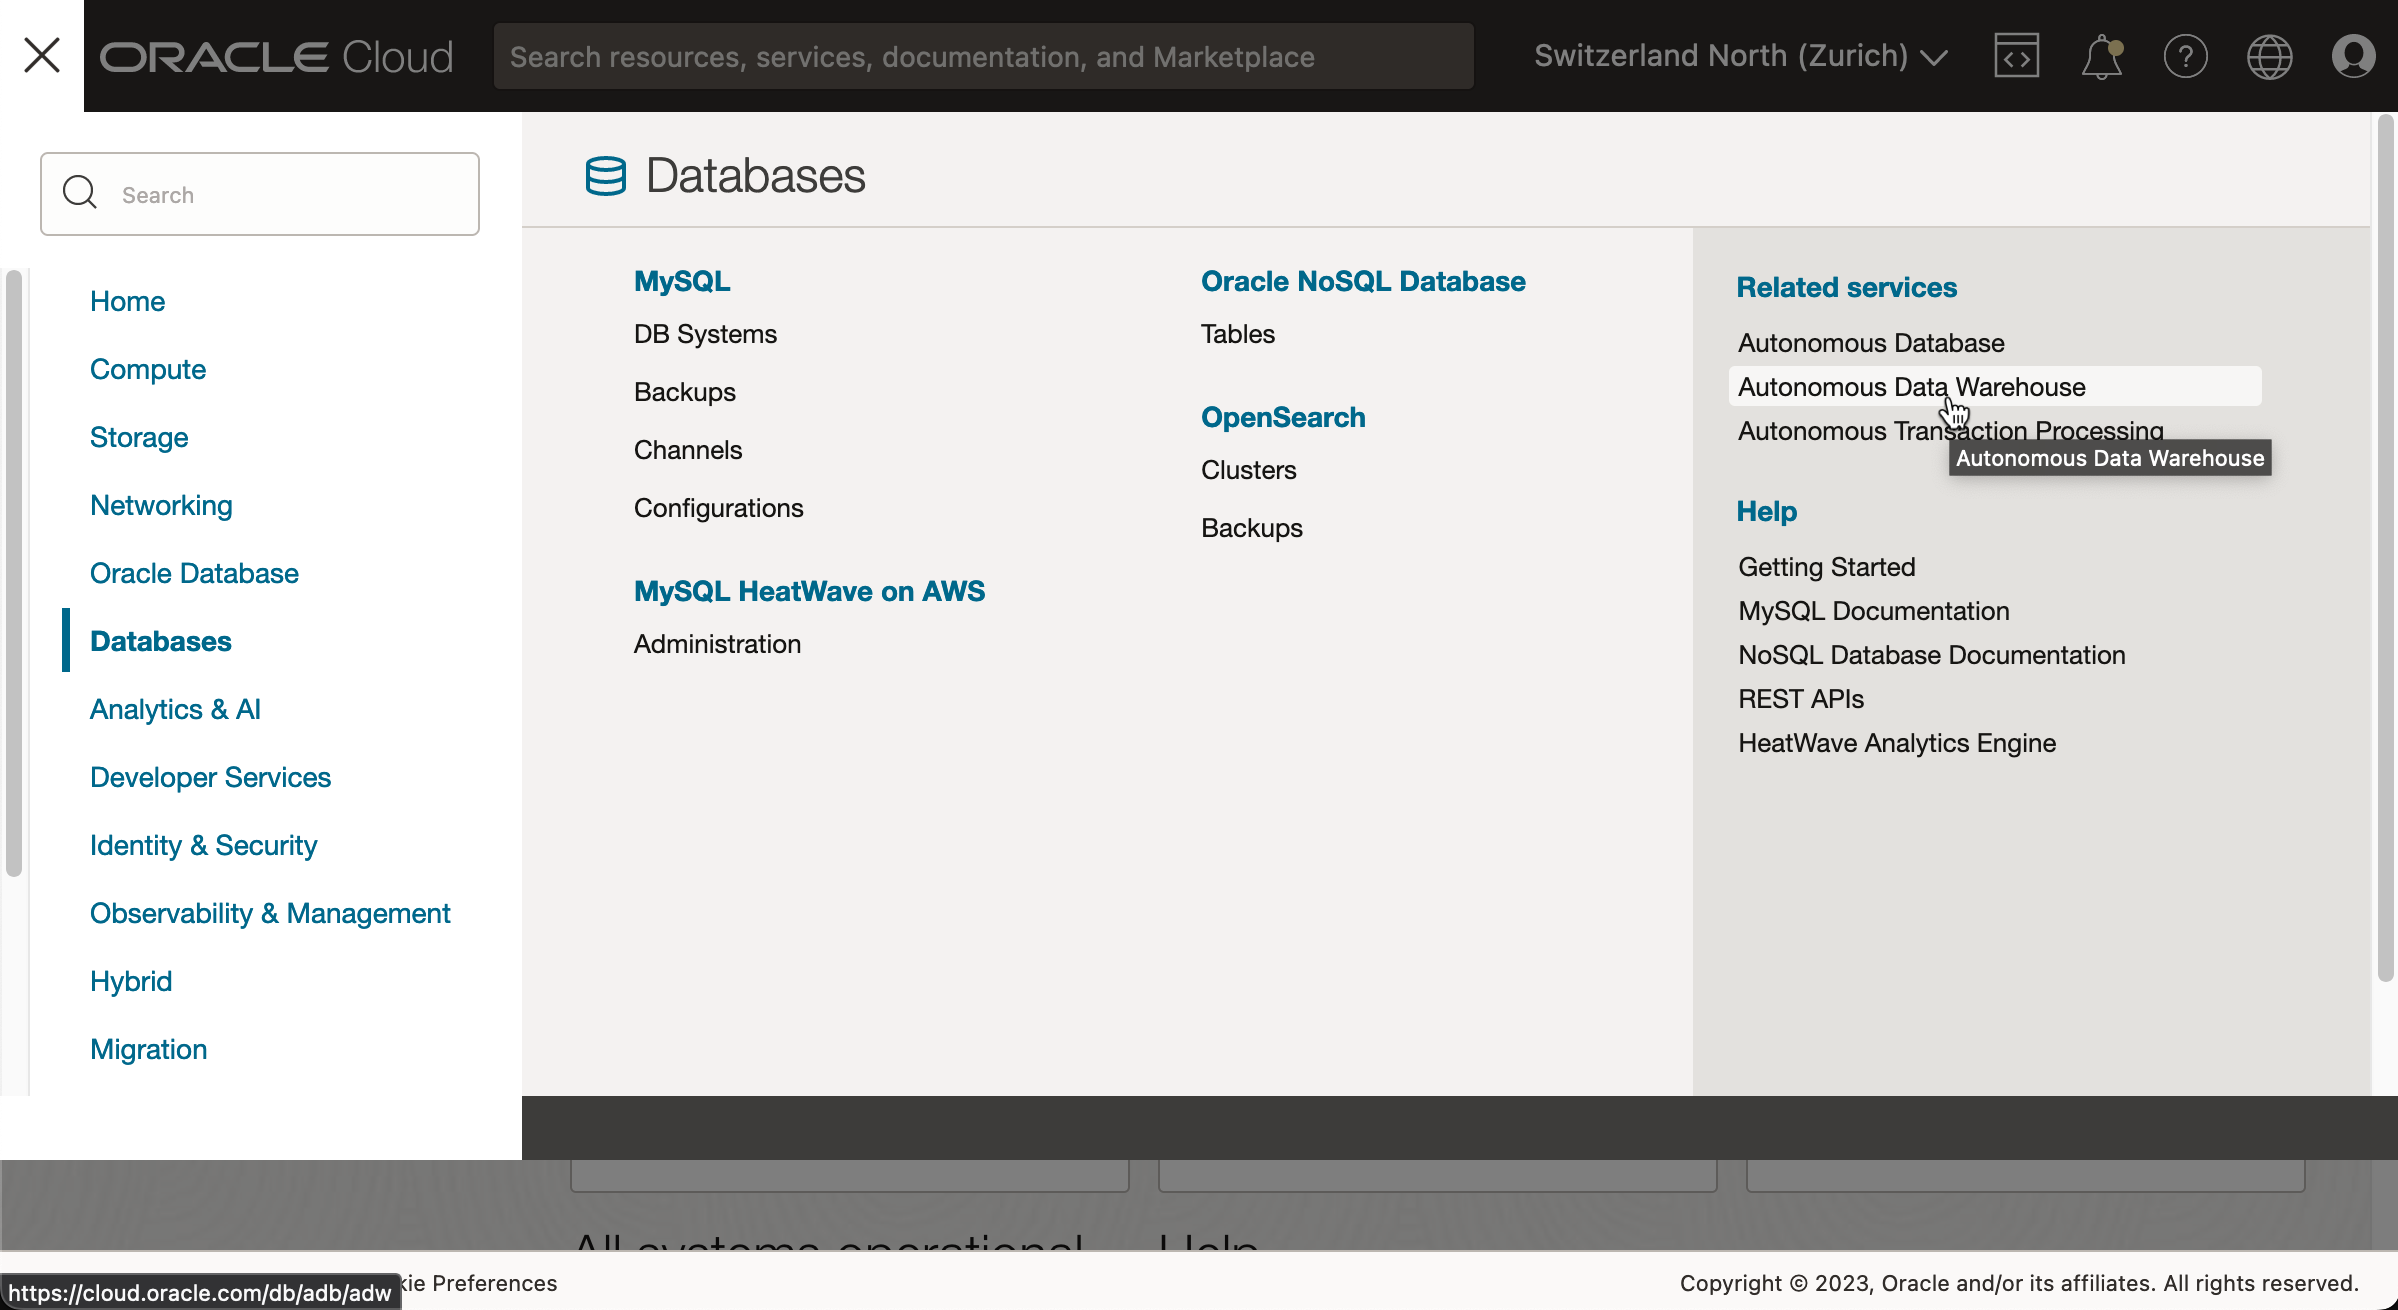Open MySQL Channels

point(688,450)
